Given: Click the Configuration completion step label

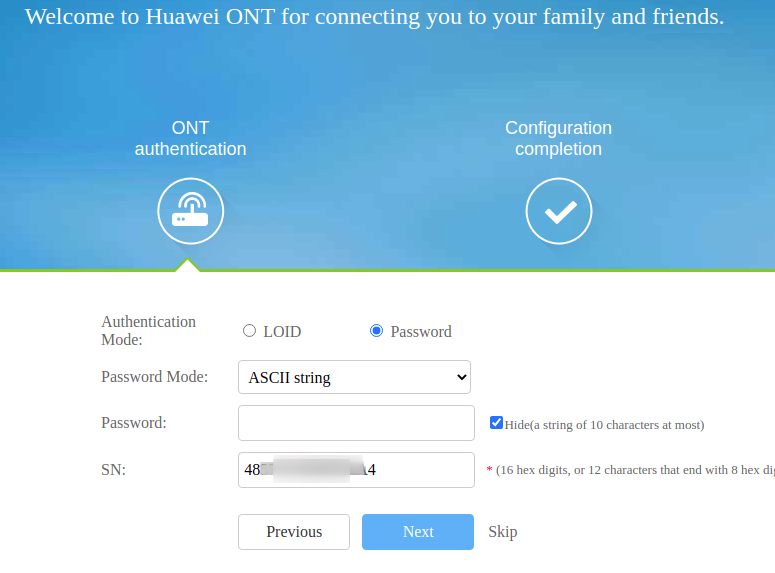Looking at the screenshot, I should click(559, 138).
